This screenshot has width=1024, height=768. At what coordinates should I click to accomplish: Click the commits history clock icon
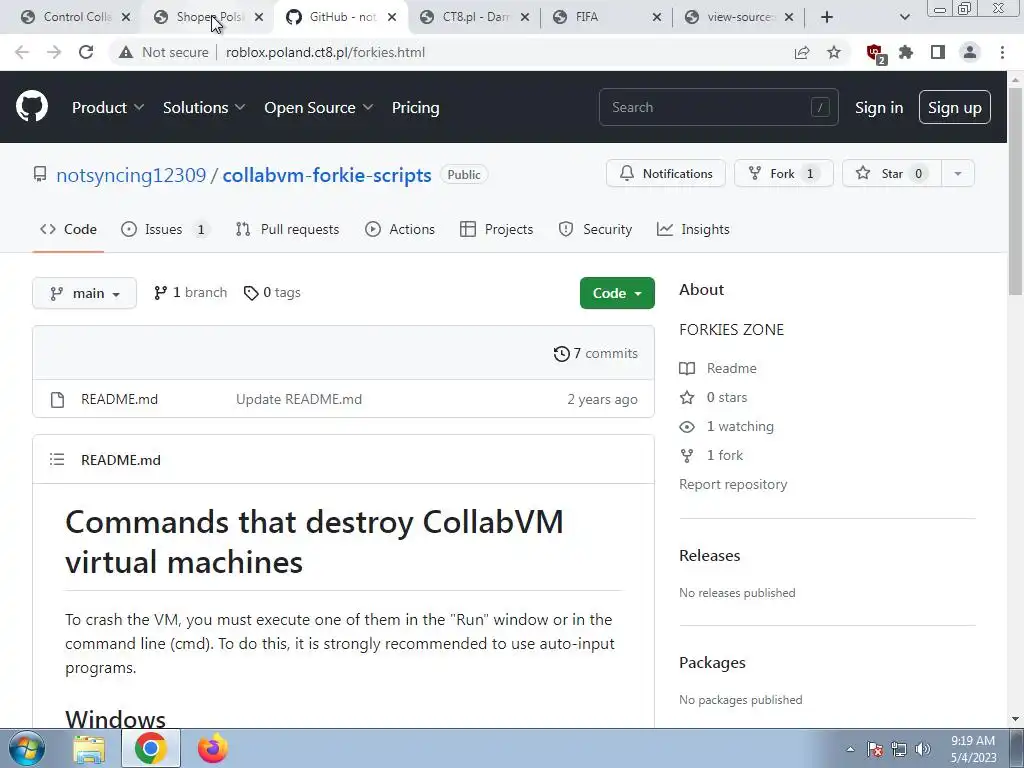pos(562,353)
